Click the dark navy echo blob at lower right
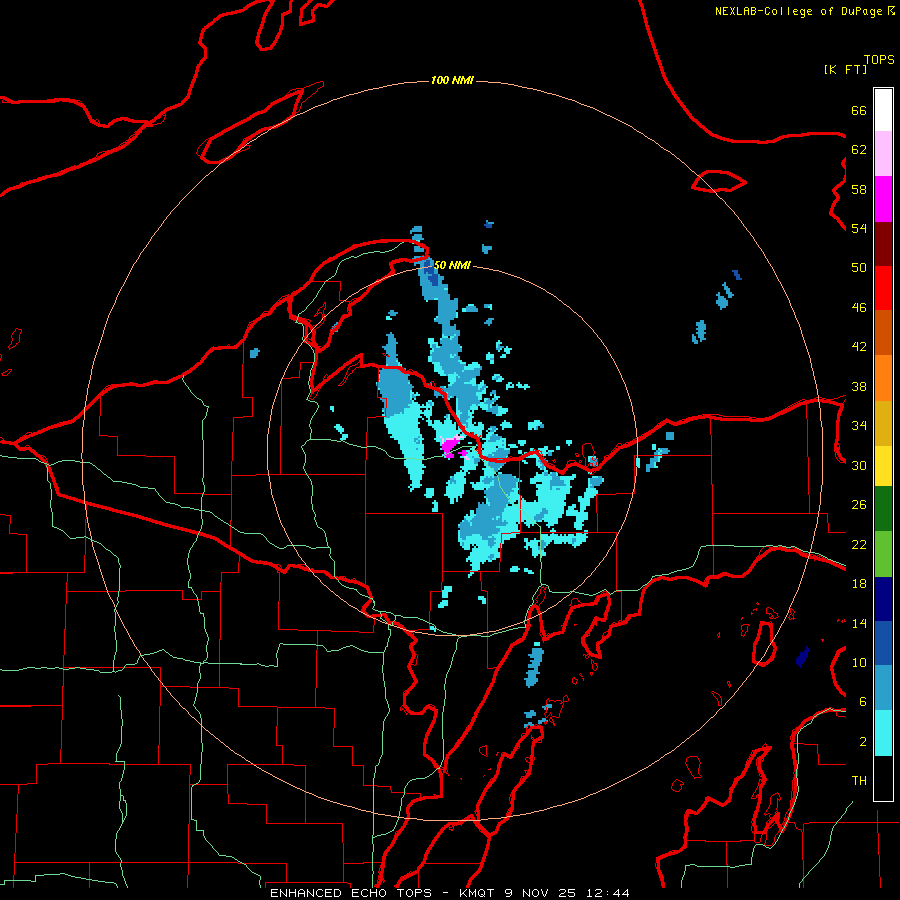This screenshot has width=900, height=900. point(803,657)
